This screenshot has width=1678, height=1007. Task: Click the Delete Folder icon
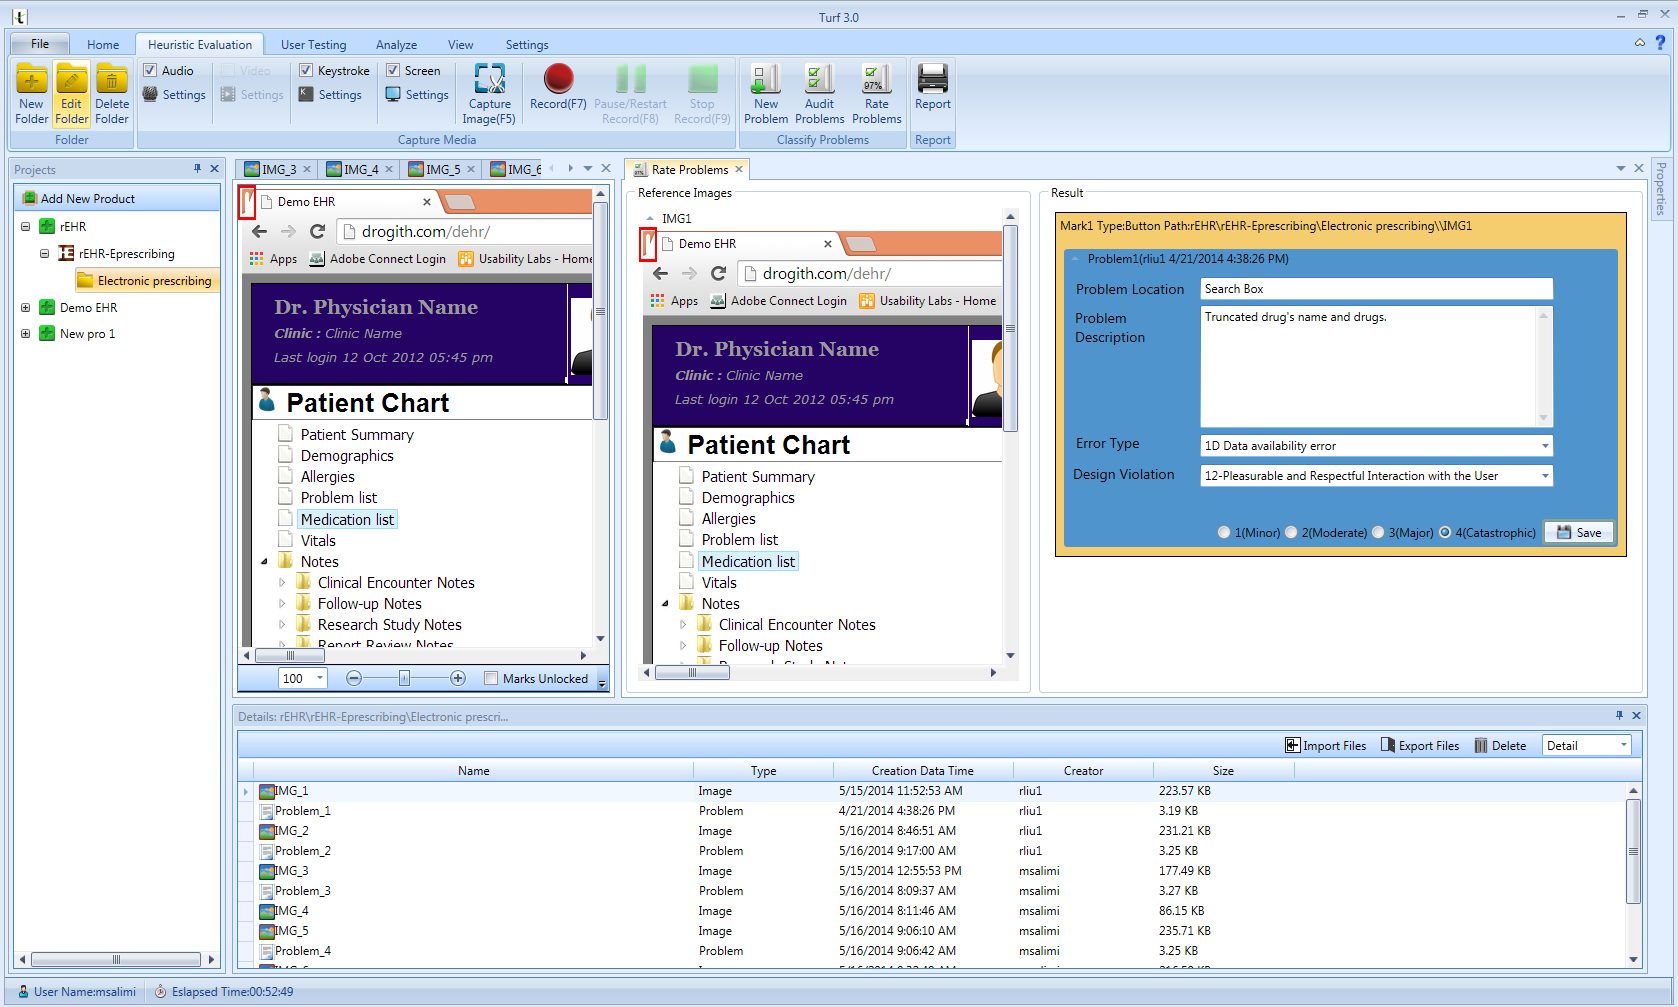[x=112, y=80]
